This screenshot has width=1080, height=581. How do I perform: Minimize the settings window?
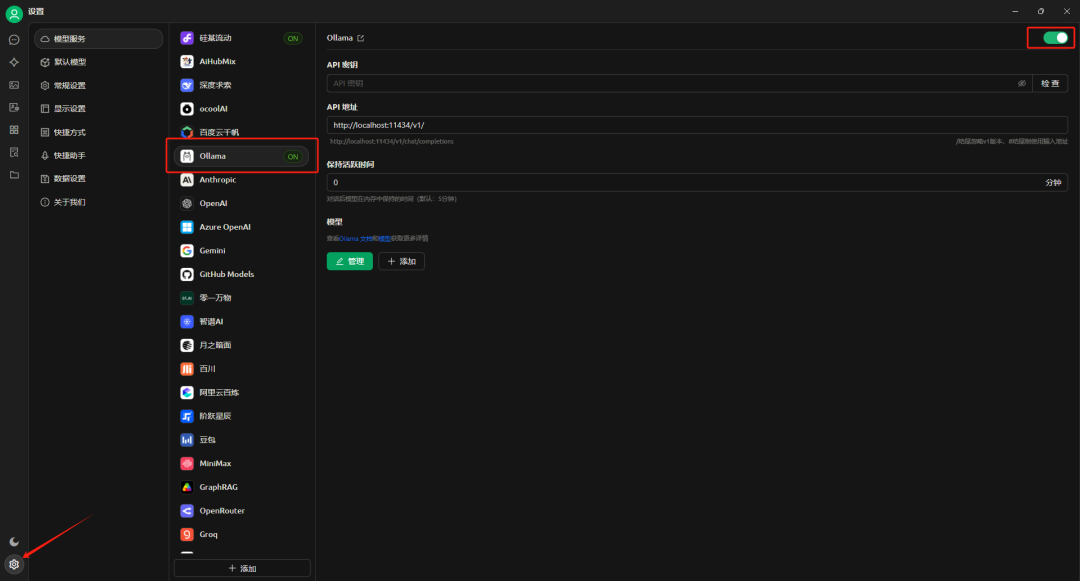[1015, 11]
